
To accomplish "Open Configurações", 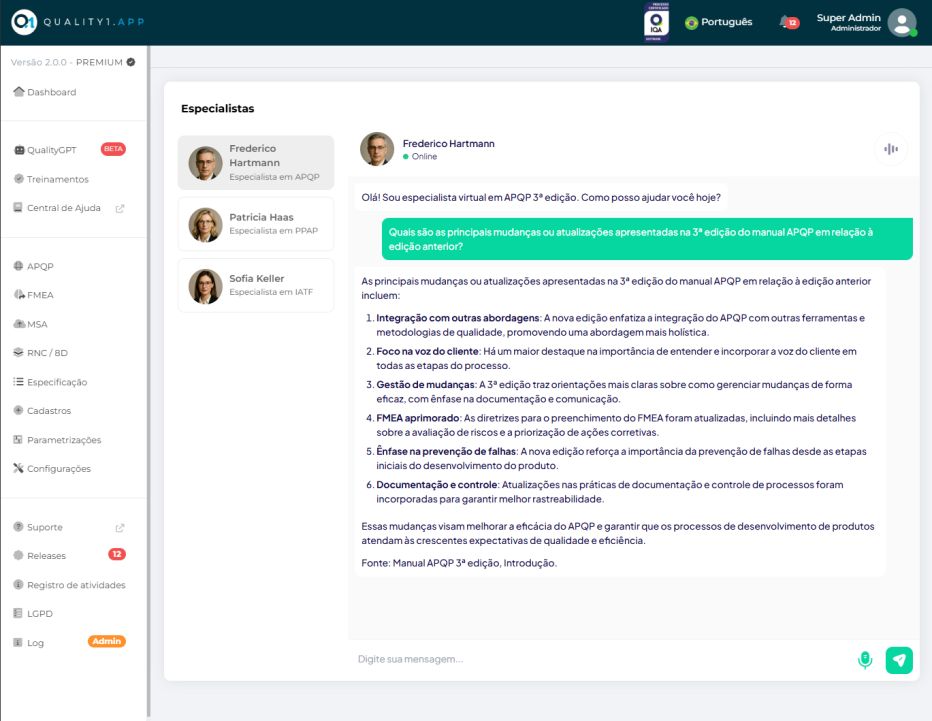I will click(x=59, y=468).
